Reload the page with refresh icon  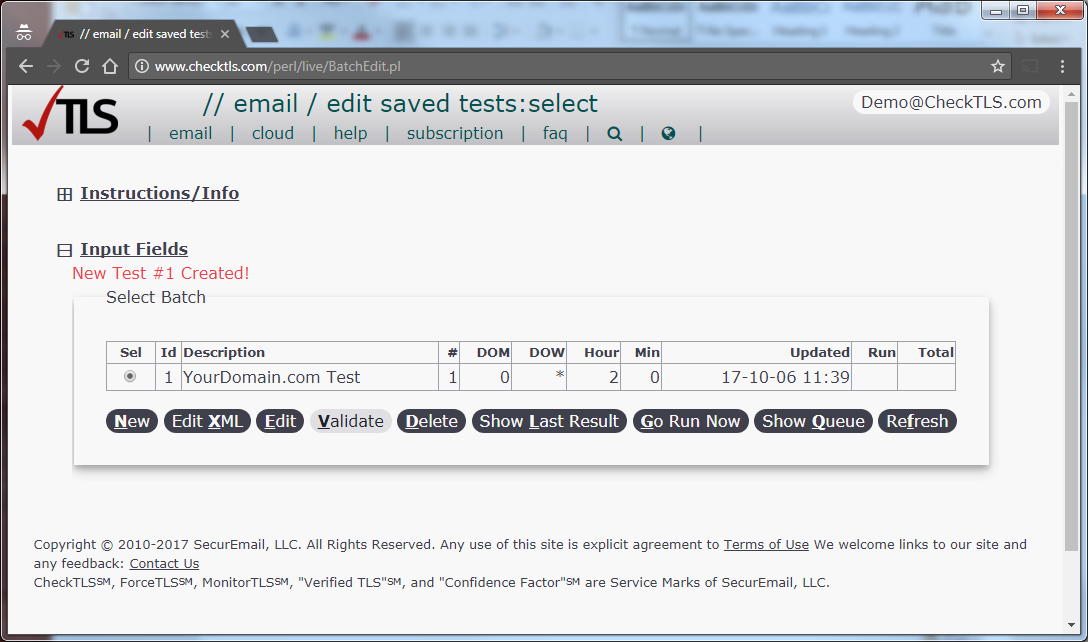[x=82, y=66]
